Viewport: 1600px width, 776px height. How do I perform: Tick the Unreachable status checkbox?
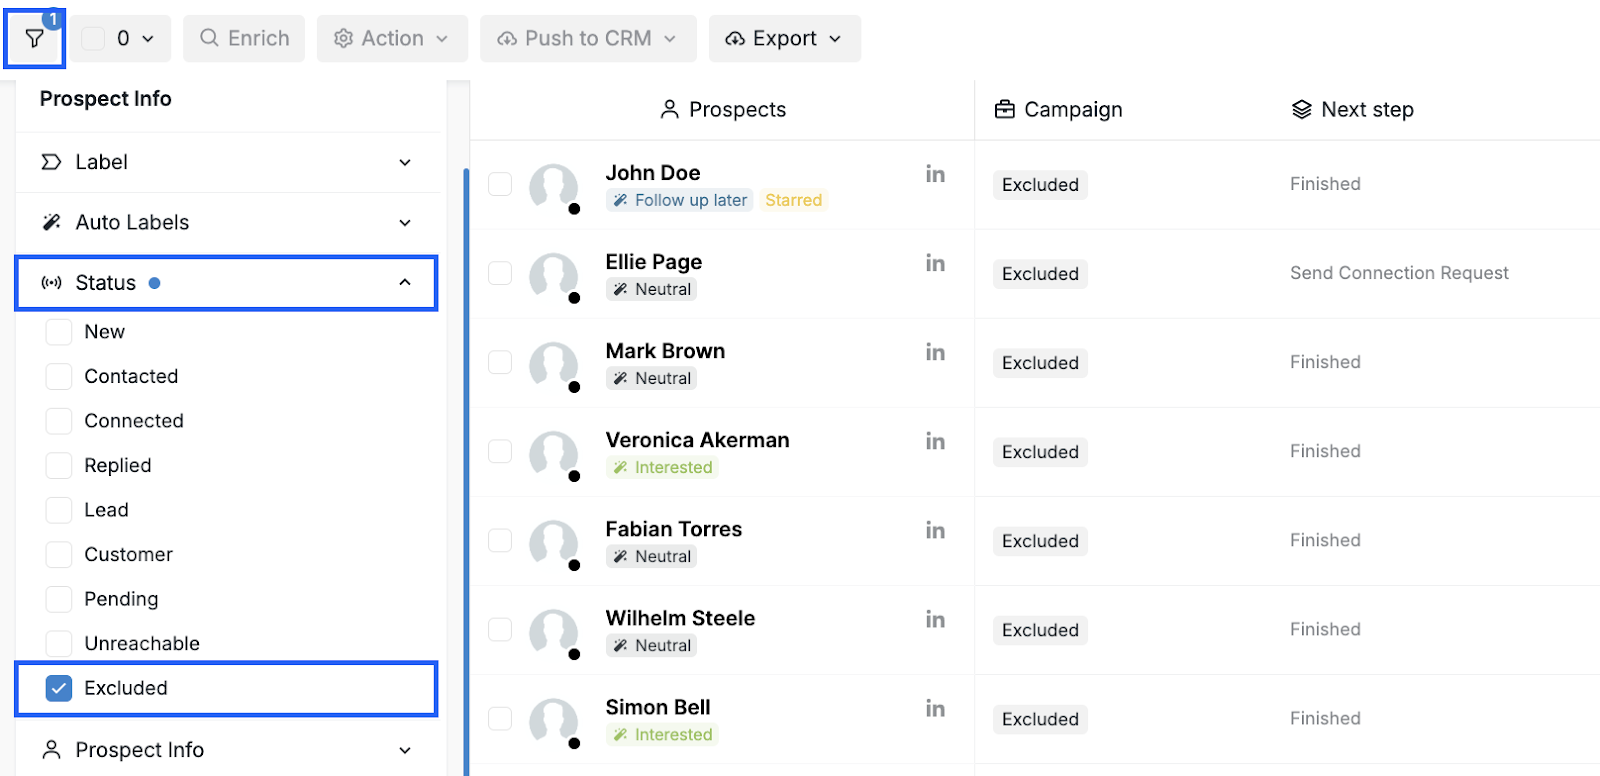[x=59, y=643]
